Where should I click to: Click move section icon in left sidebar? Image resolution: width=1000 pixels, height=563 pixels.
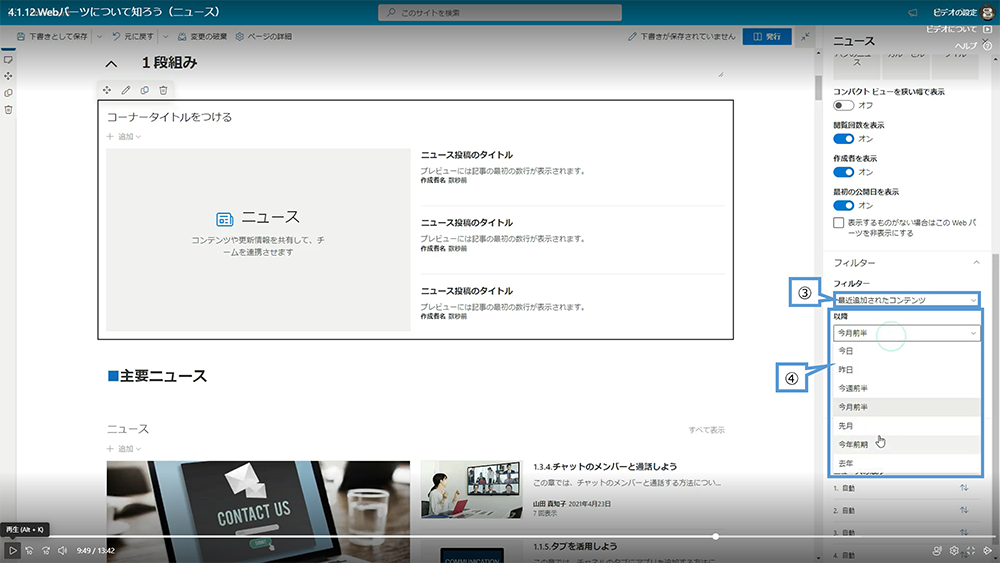tap(8, 76)
